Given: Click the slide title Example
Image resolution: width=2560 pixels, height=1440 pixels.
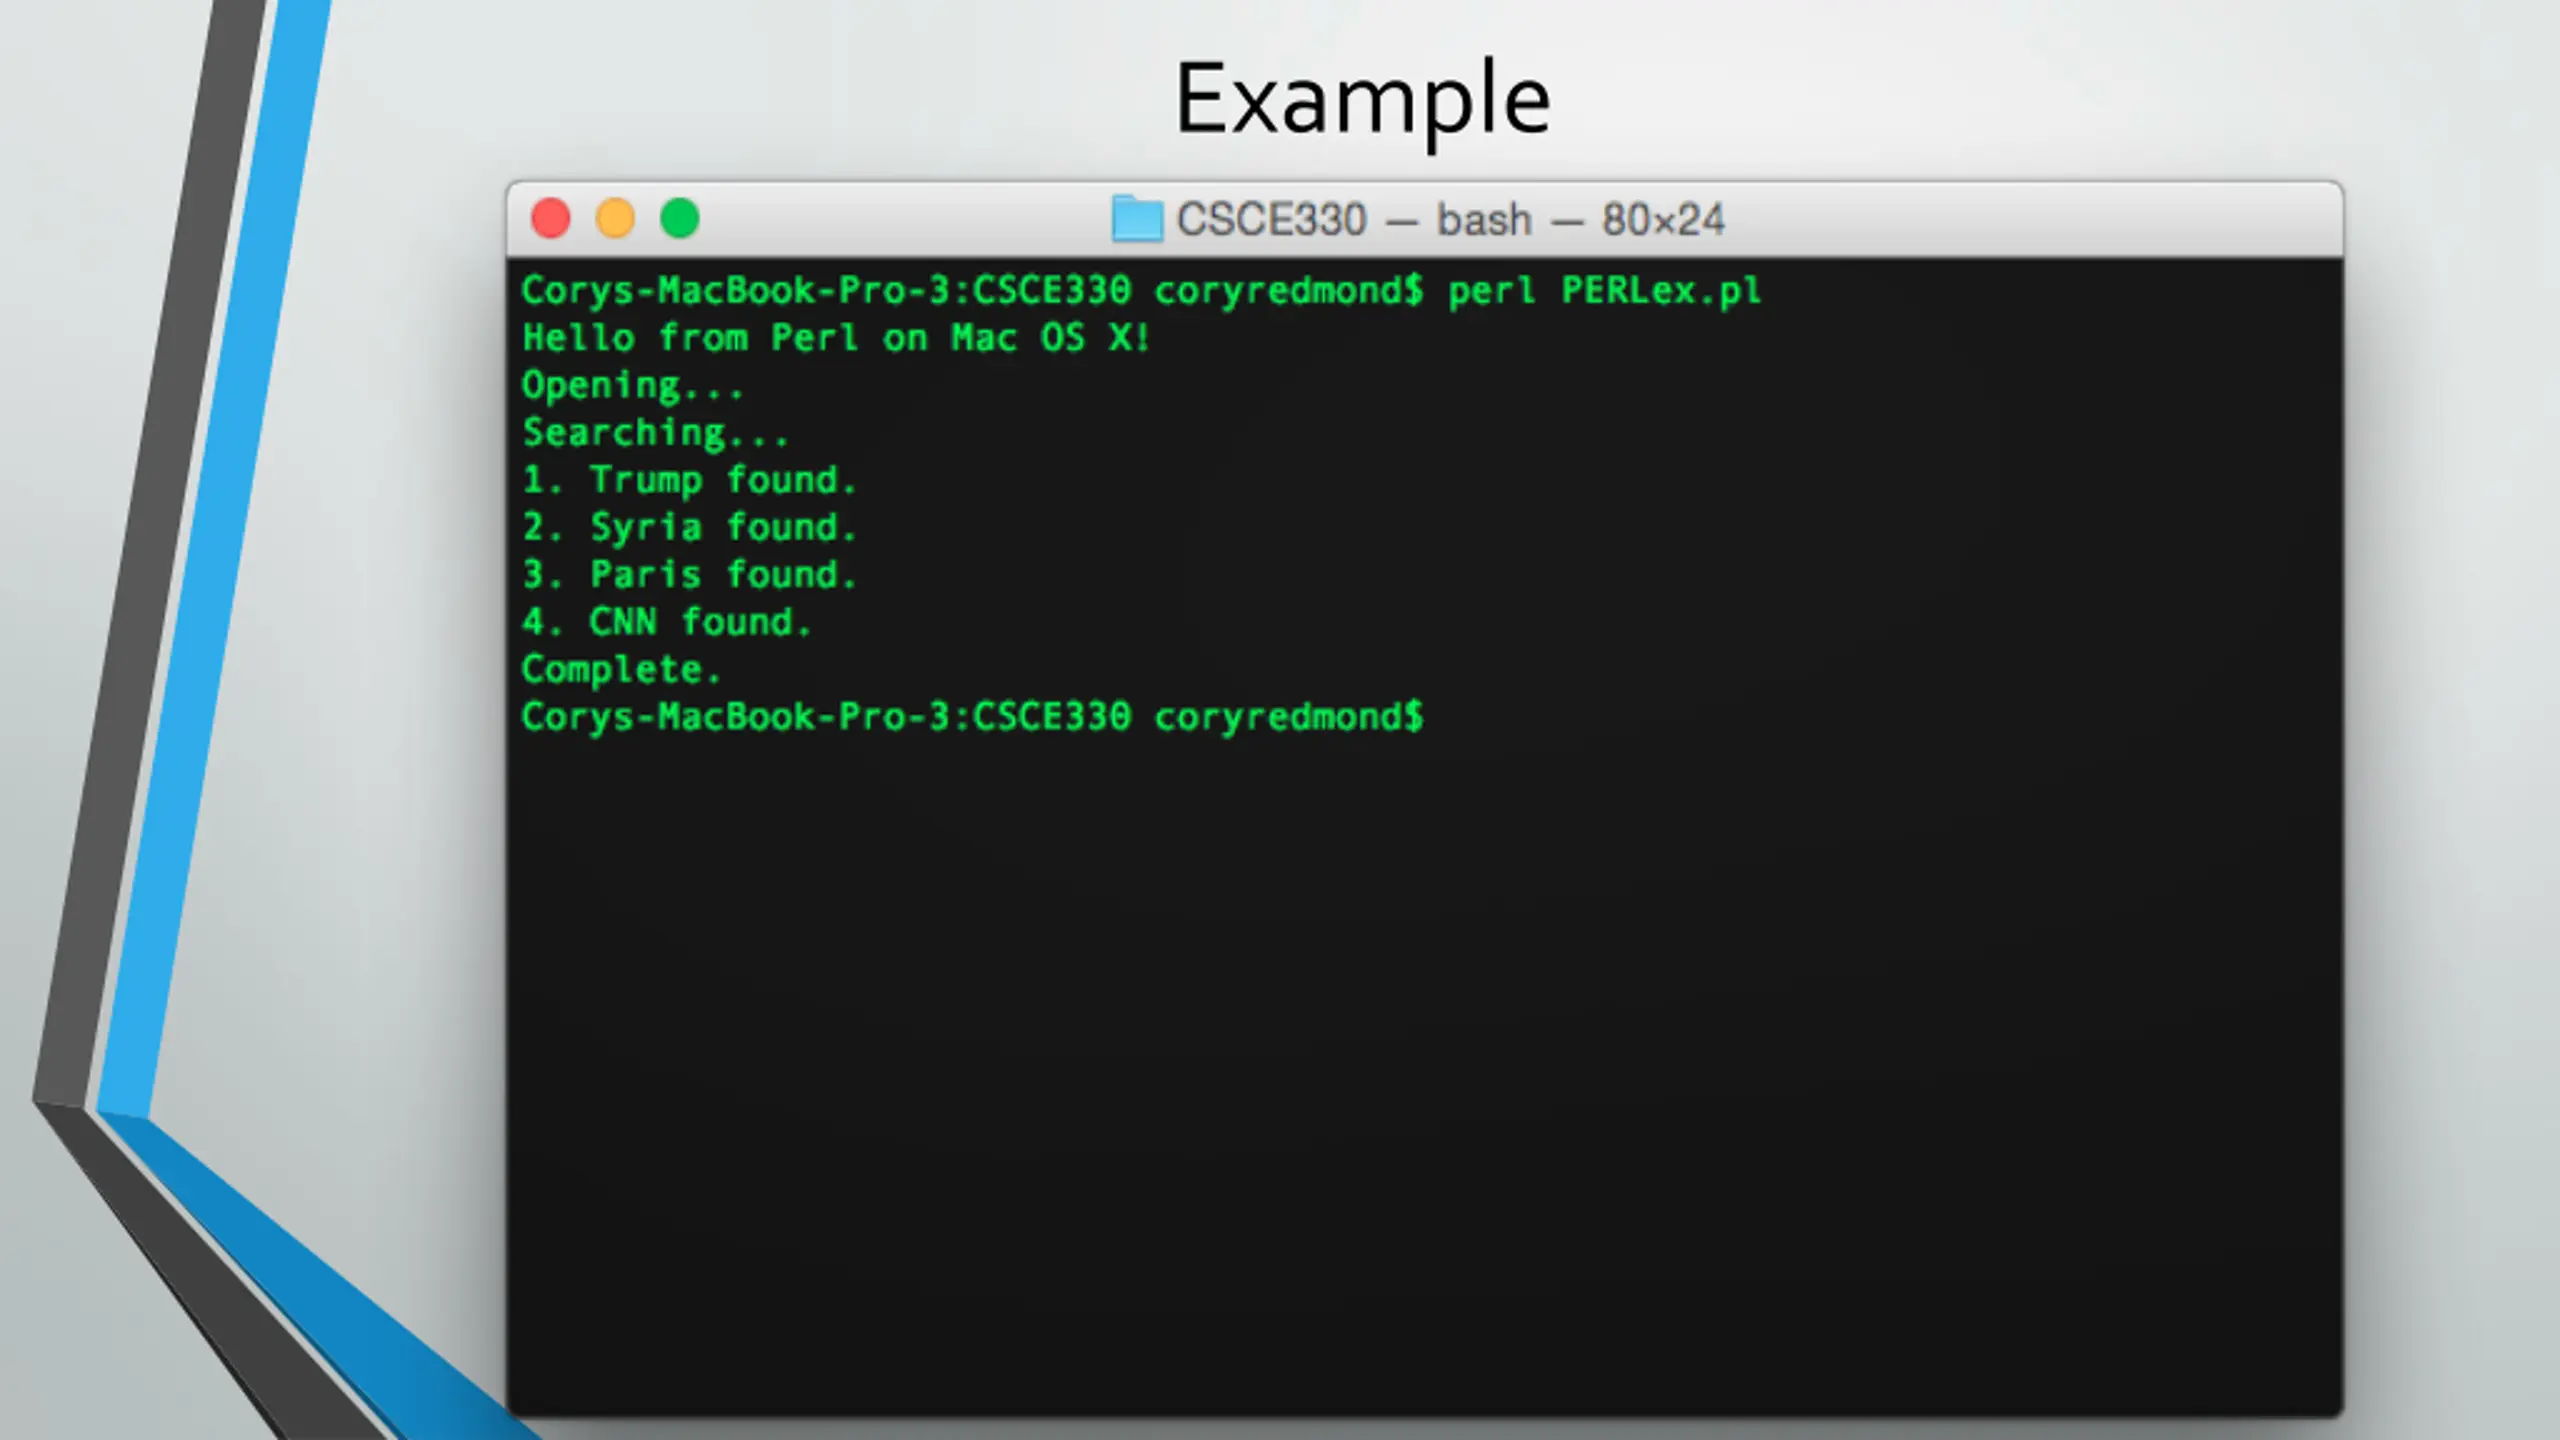Looking at the screenshot, I should pyautogui.click(x=1362, y=100).
